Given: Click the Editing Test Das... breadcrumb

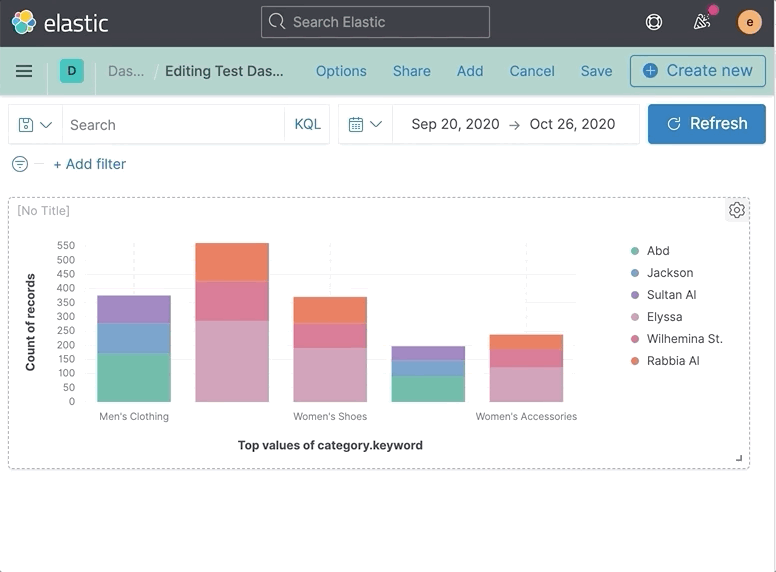Looking at the screenshot, I should point(224,71).
